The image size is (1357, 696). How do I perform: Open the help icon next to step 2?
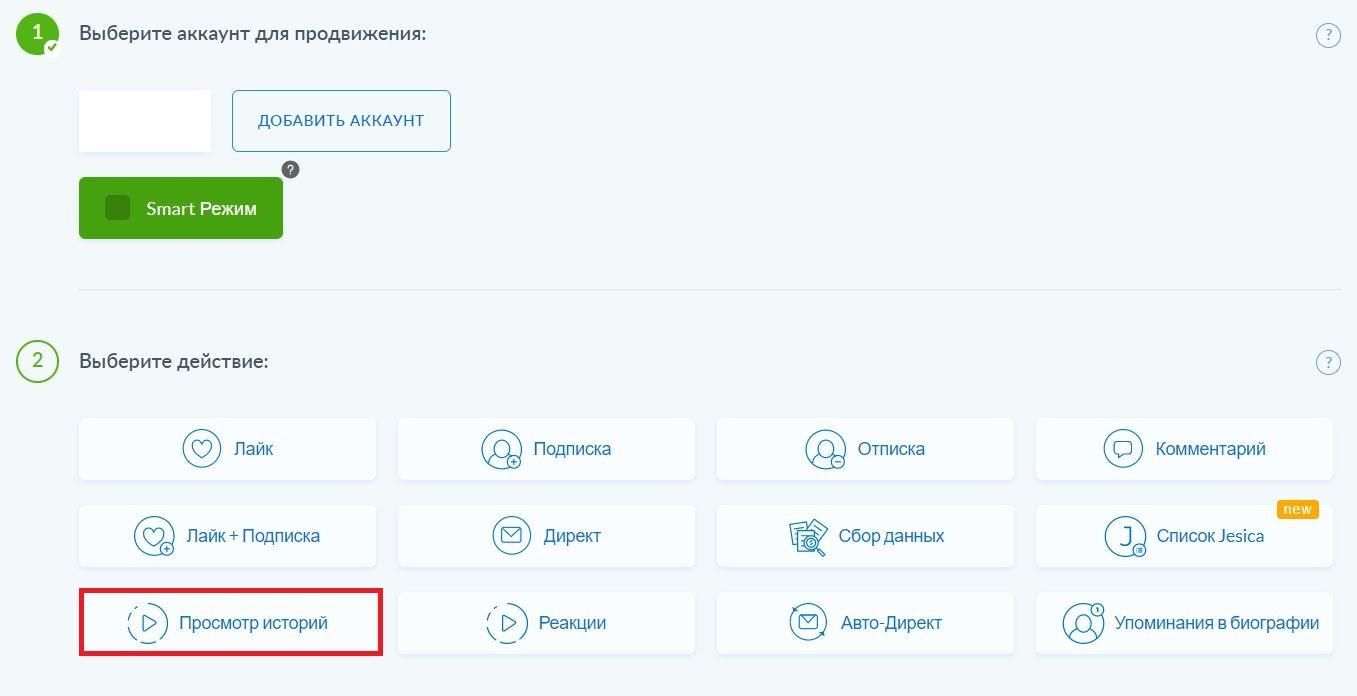[1328, 362]
